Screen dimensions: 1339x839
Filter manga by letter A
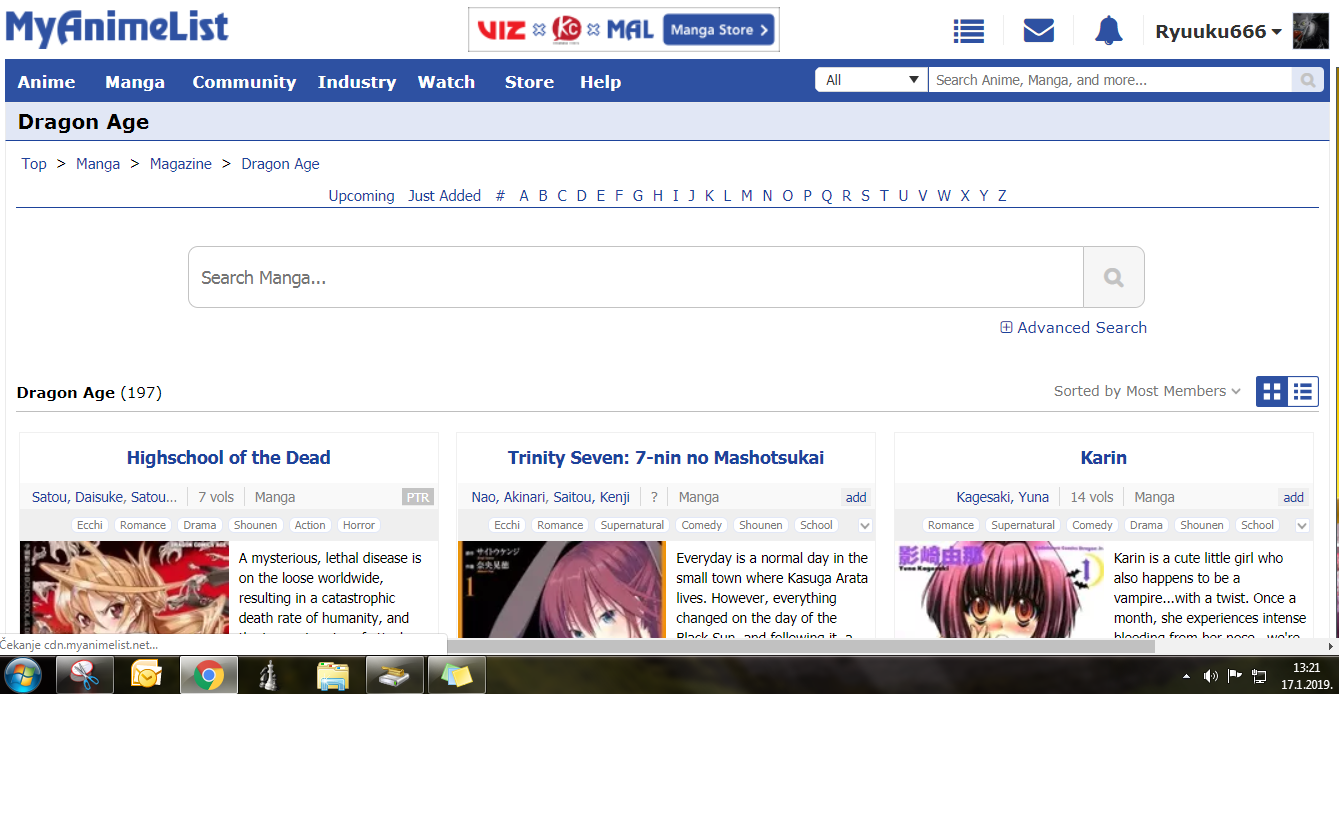pos(524,196)
